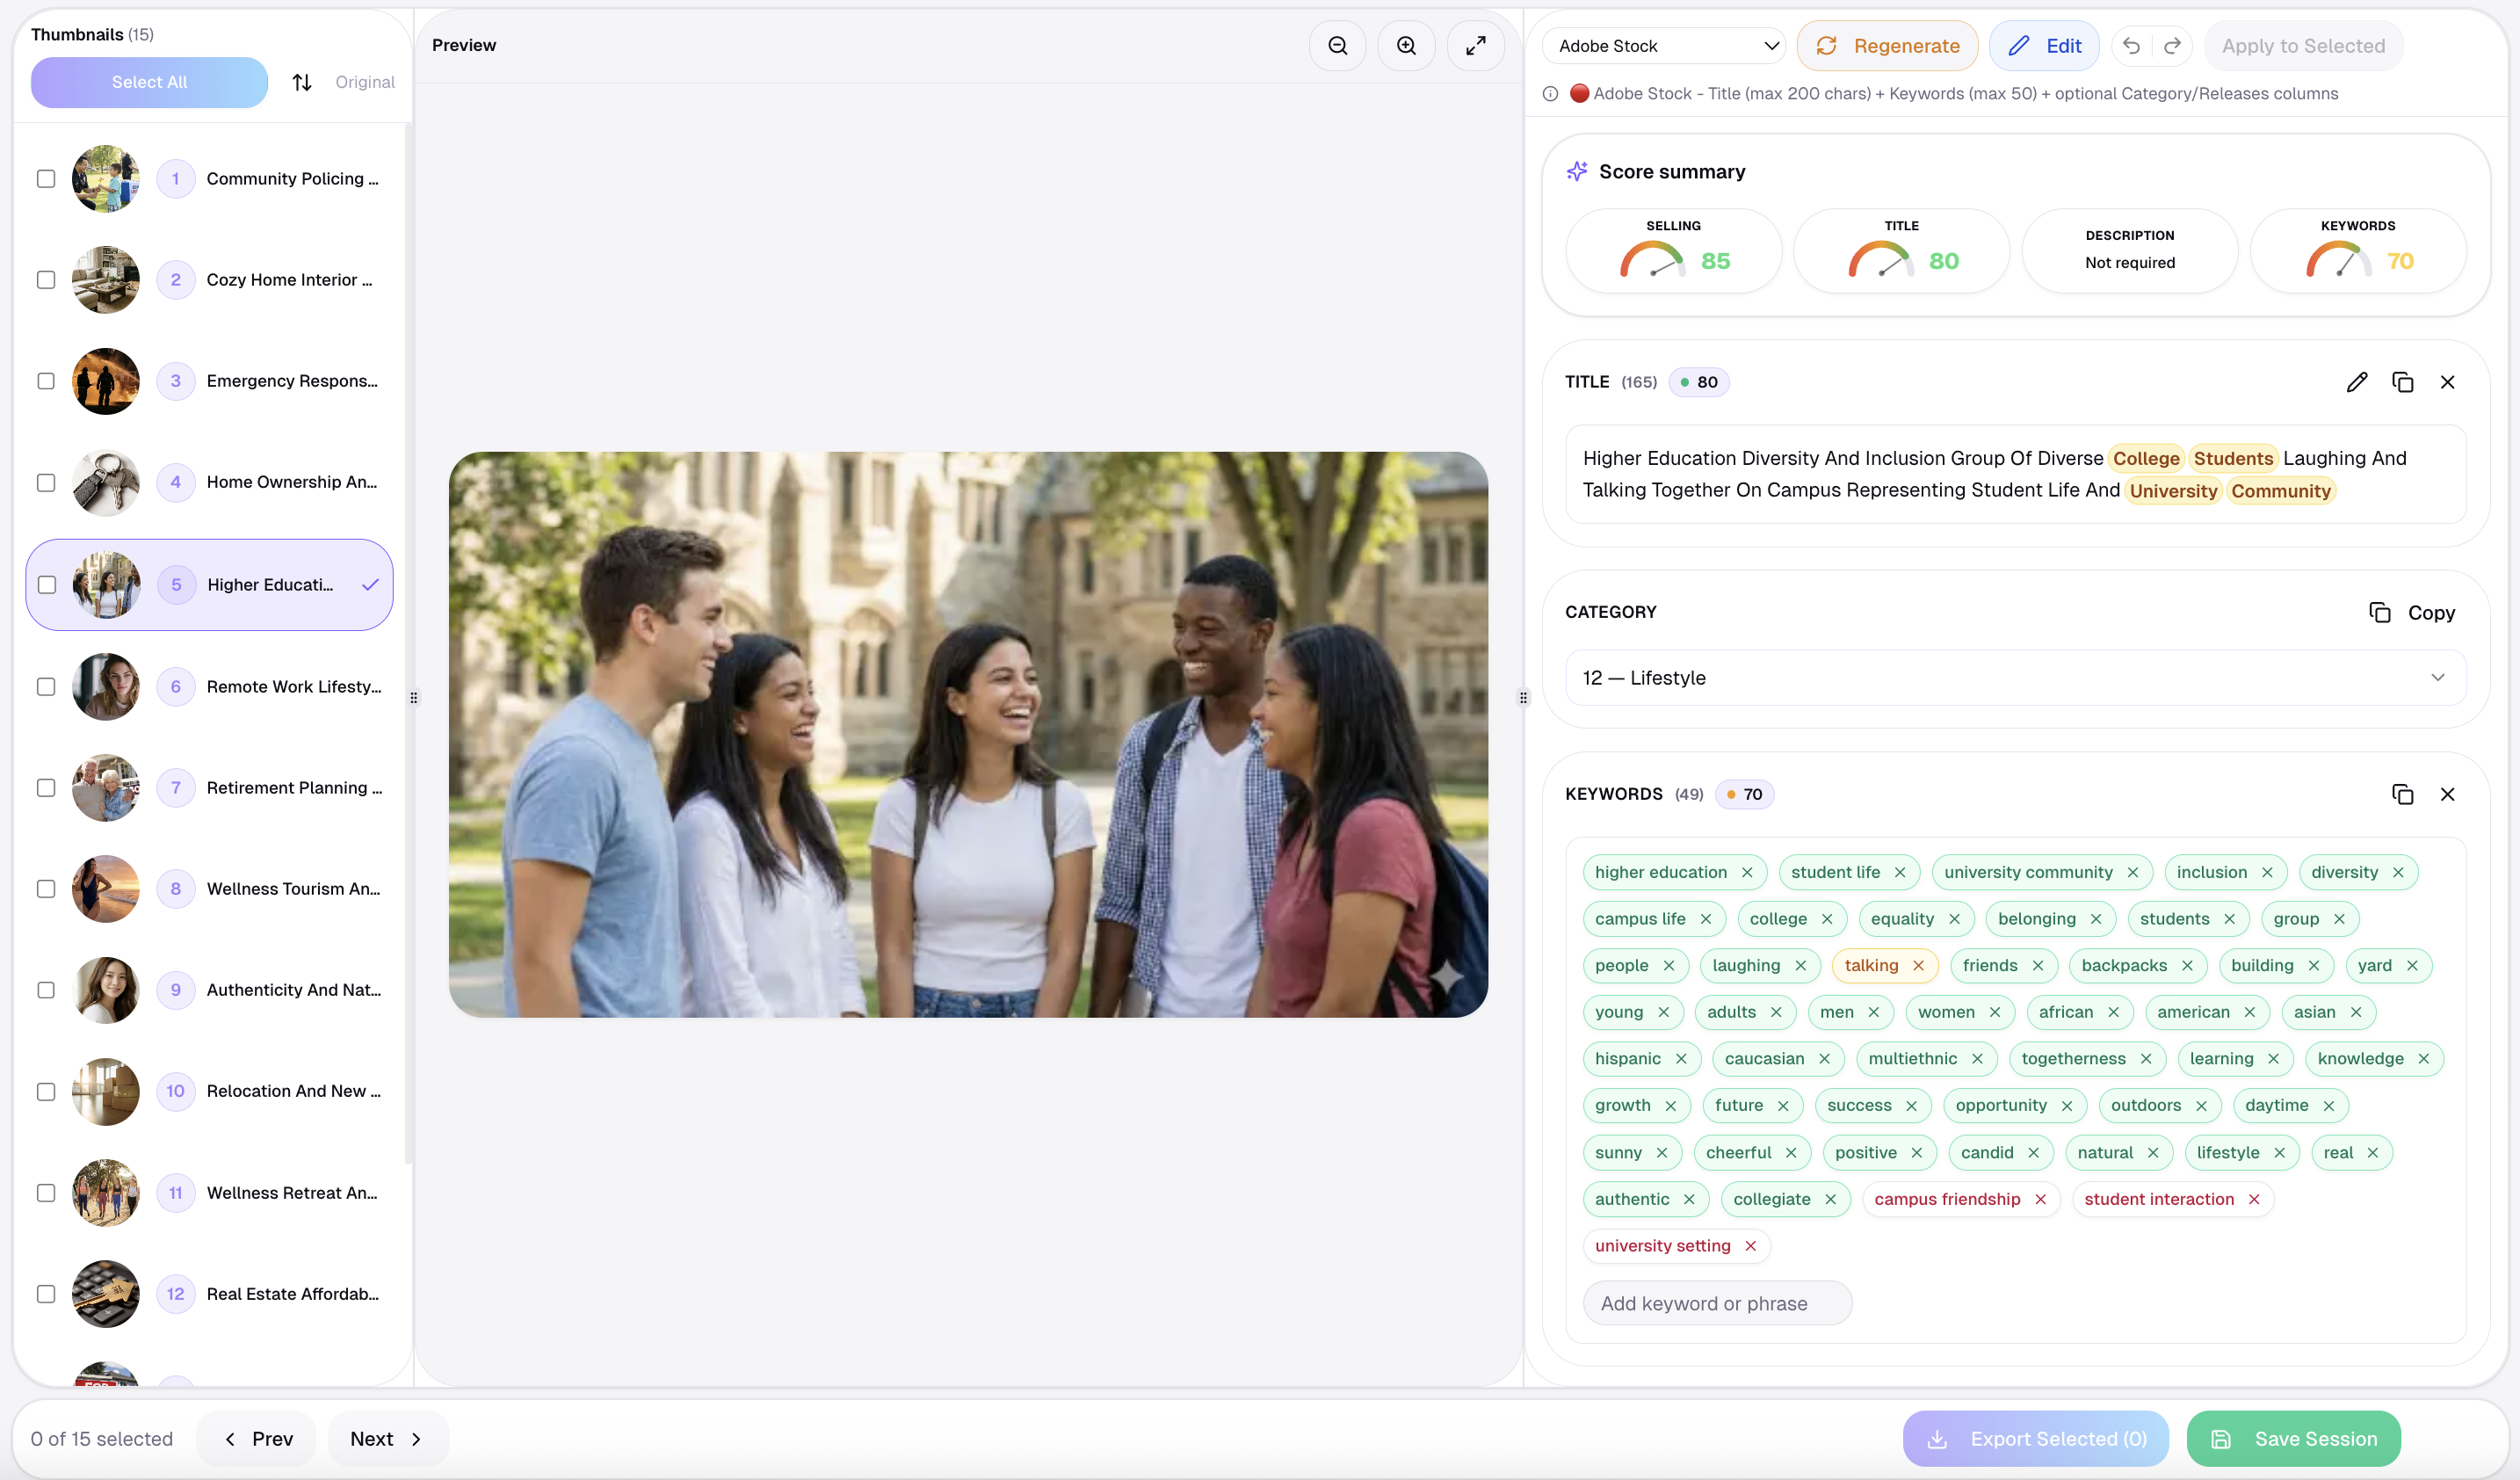Check the Emergency Response checkbox
The width and height of the screenshot is (2520, 1480).
pyautogui.click(x=46, y=381)
